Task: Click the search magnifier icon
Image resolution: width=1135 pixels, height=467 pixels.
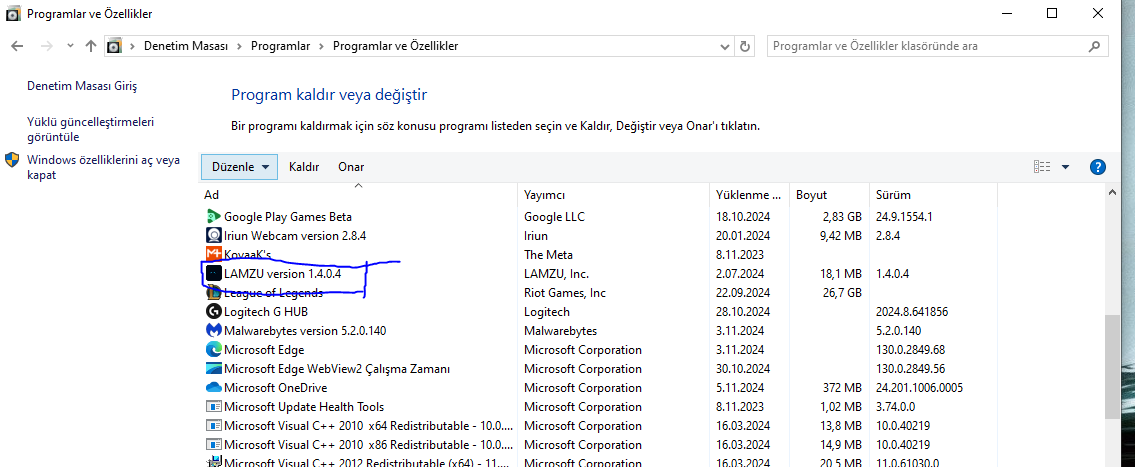Action: click(1094, 46)
